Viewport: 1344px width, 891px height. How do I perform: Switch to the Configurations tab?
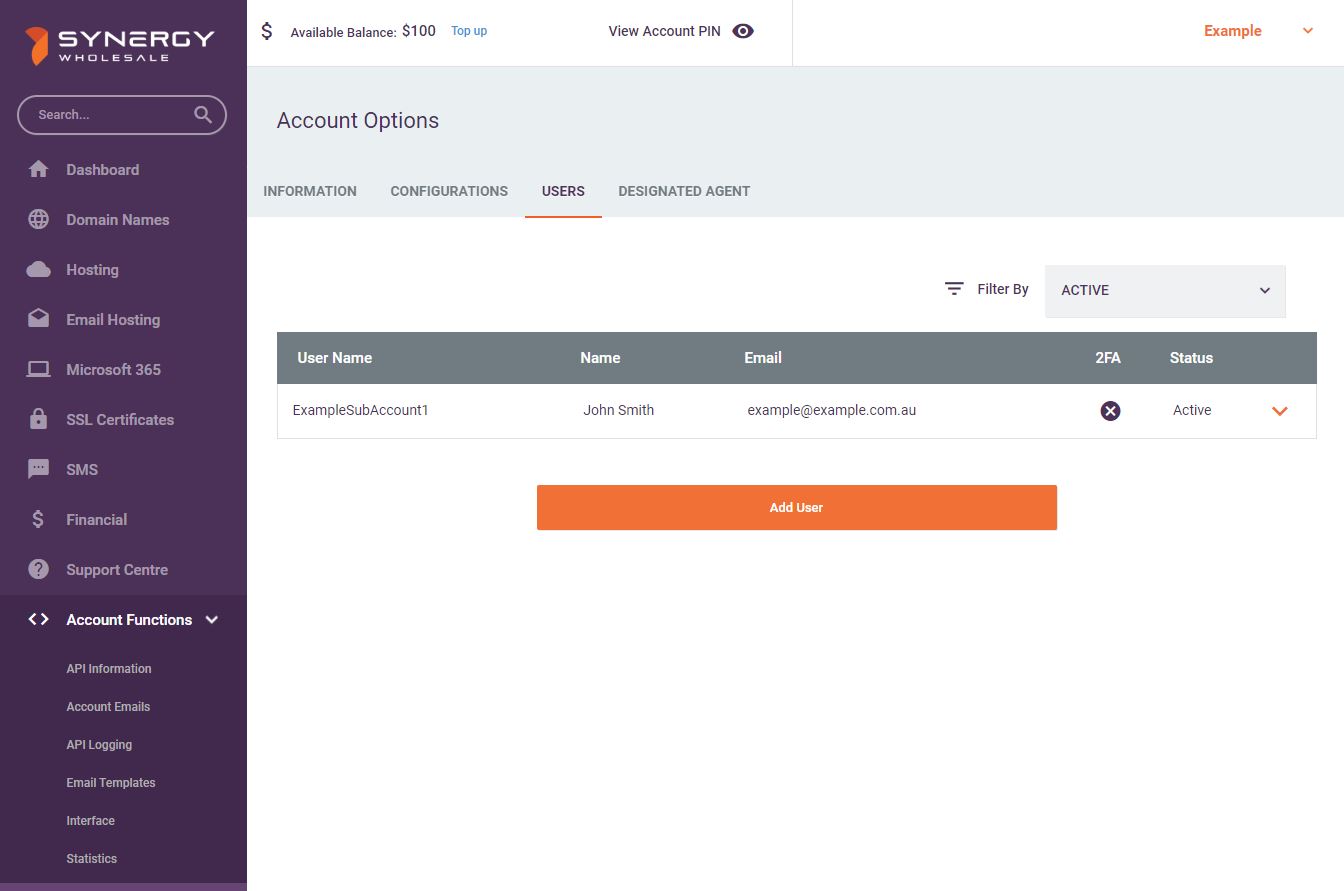(449, 191)
